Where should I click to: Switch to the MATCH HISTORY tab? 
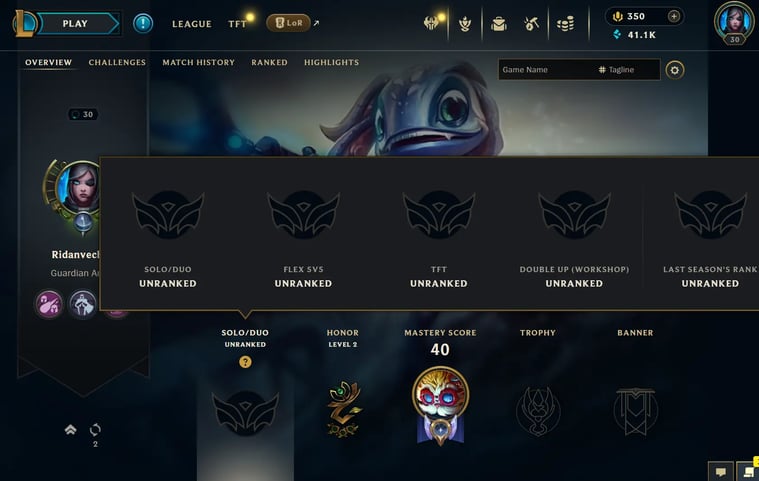tap(198, 62)
